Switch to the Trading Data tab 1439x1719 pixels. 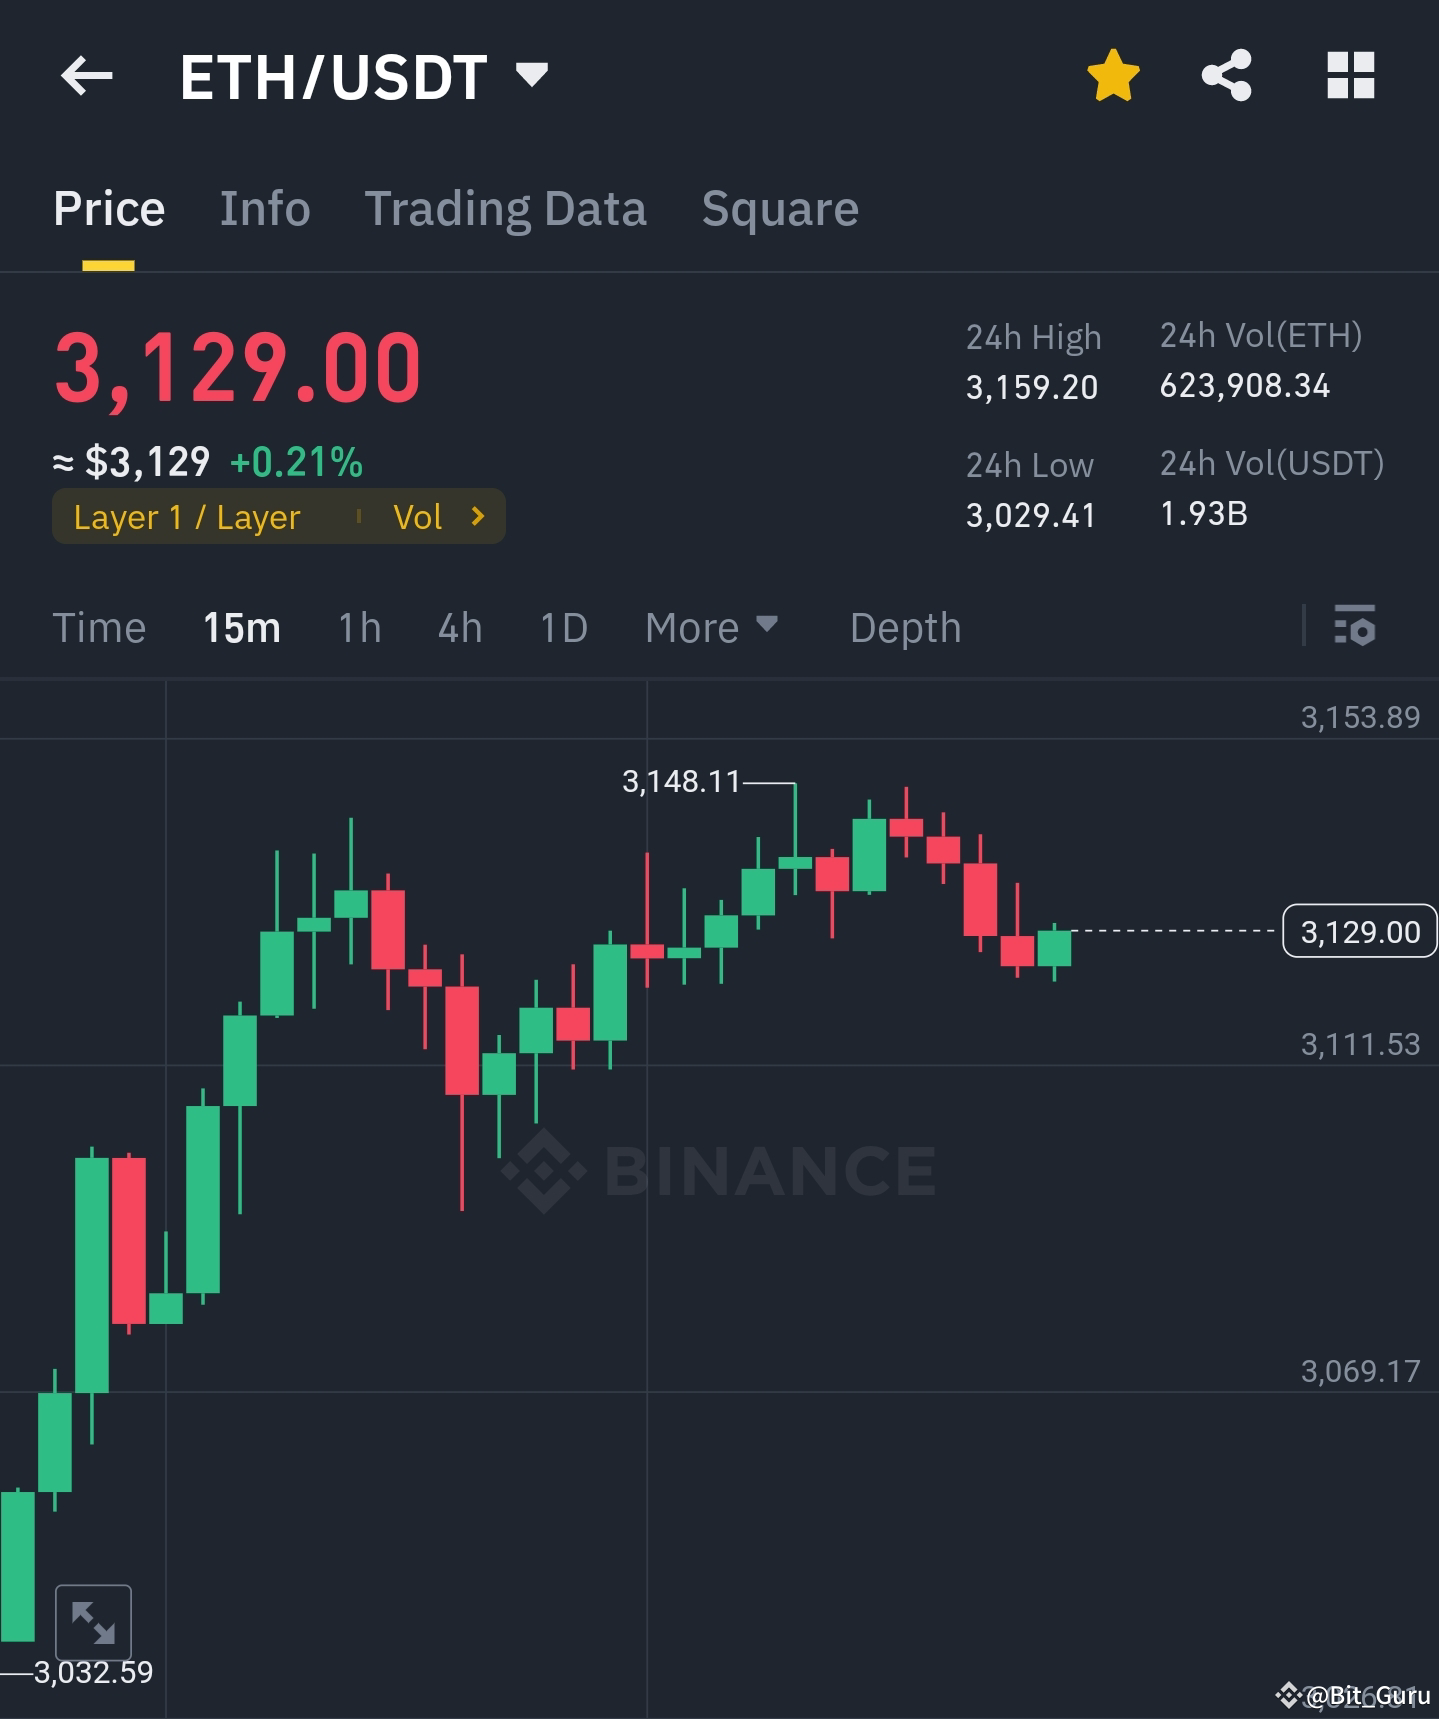(506, 208)
